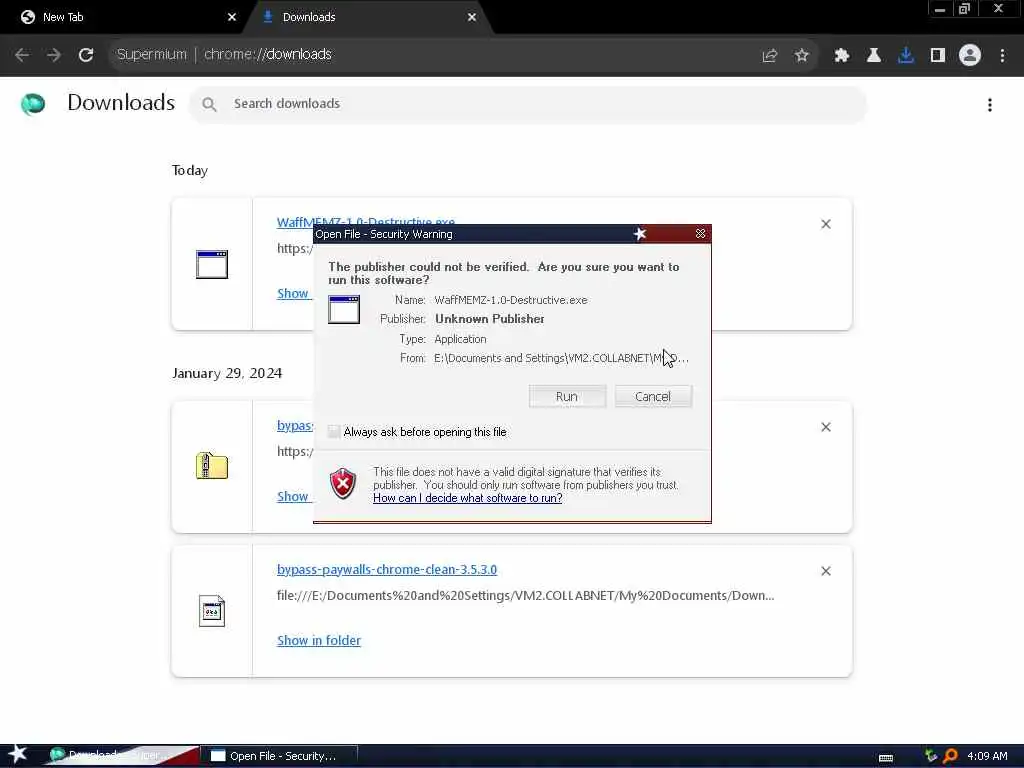Show bypass-paywalls-chrome-clean-3.5.3.0 in folder
Image resolution: width=1024 pixels, height=768 pixels.
tap(319, 641)
